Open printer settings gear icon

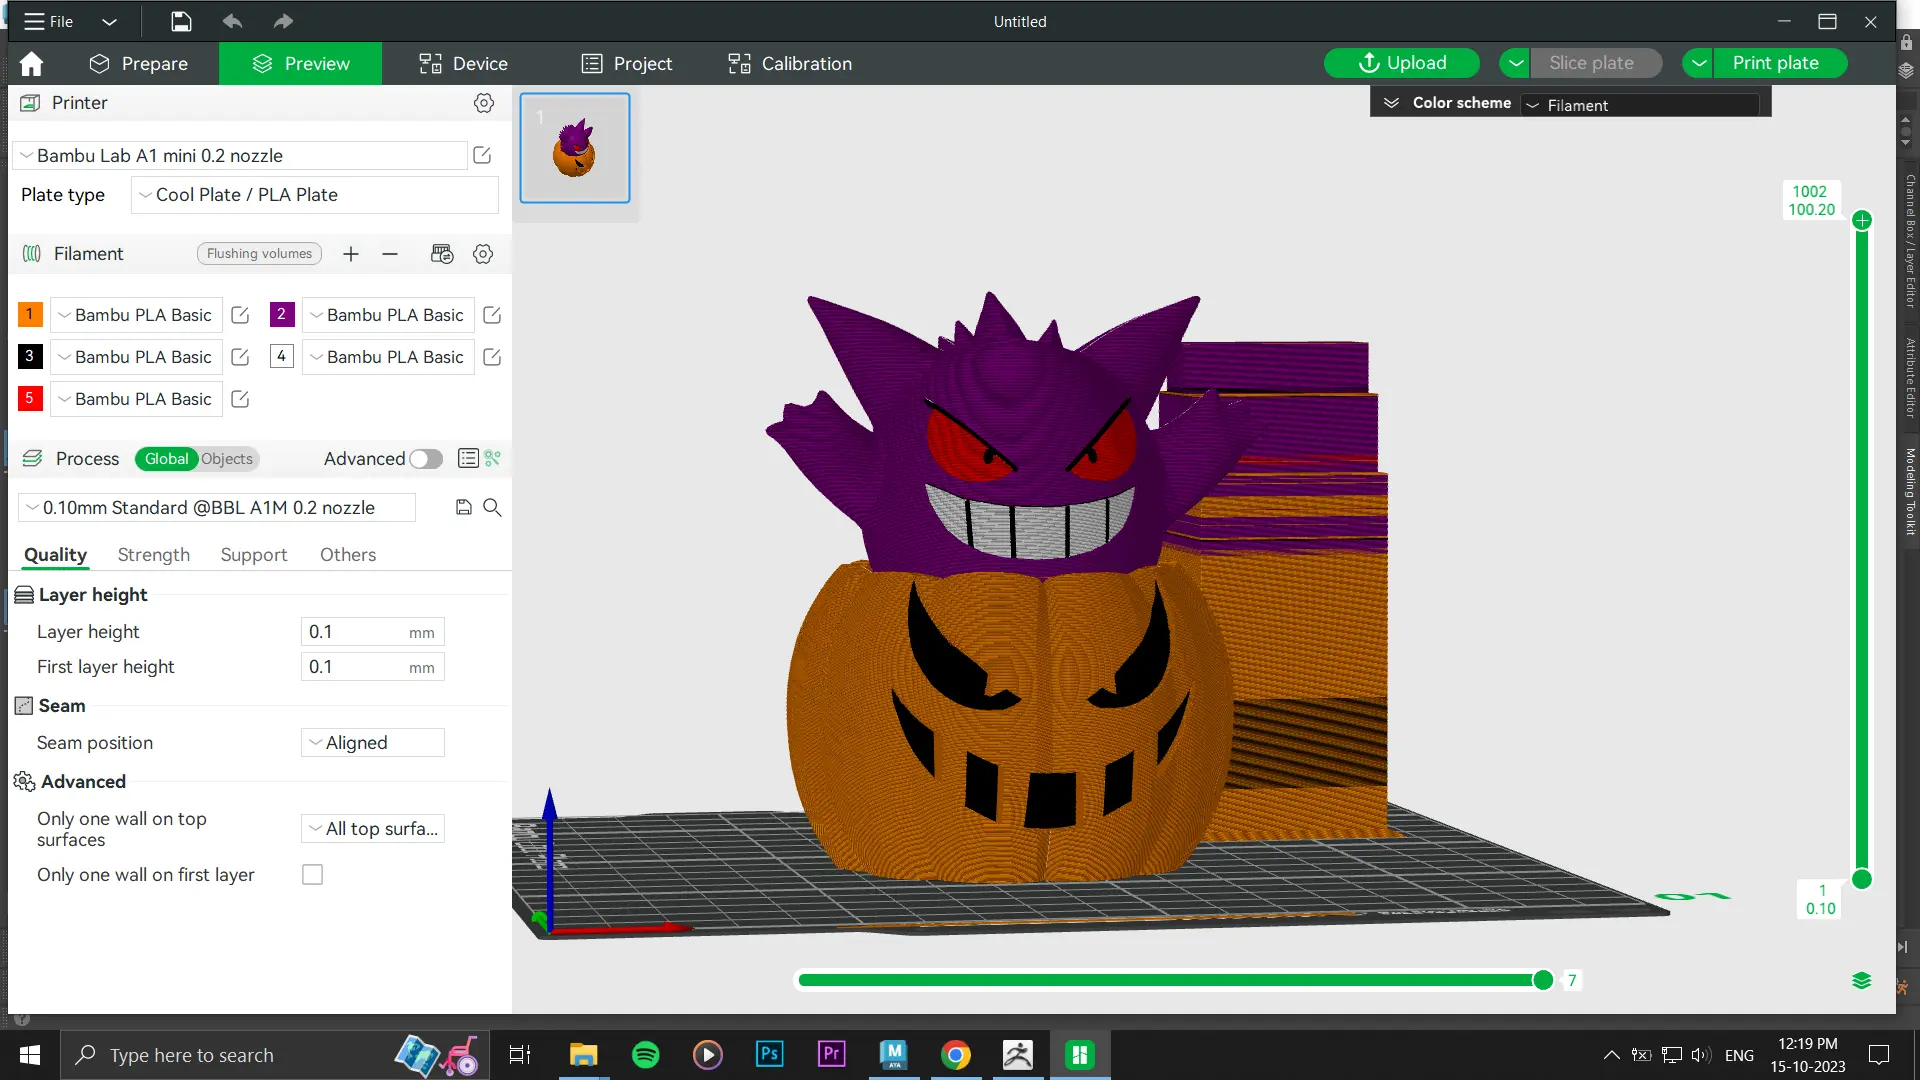point(484,103)
